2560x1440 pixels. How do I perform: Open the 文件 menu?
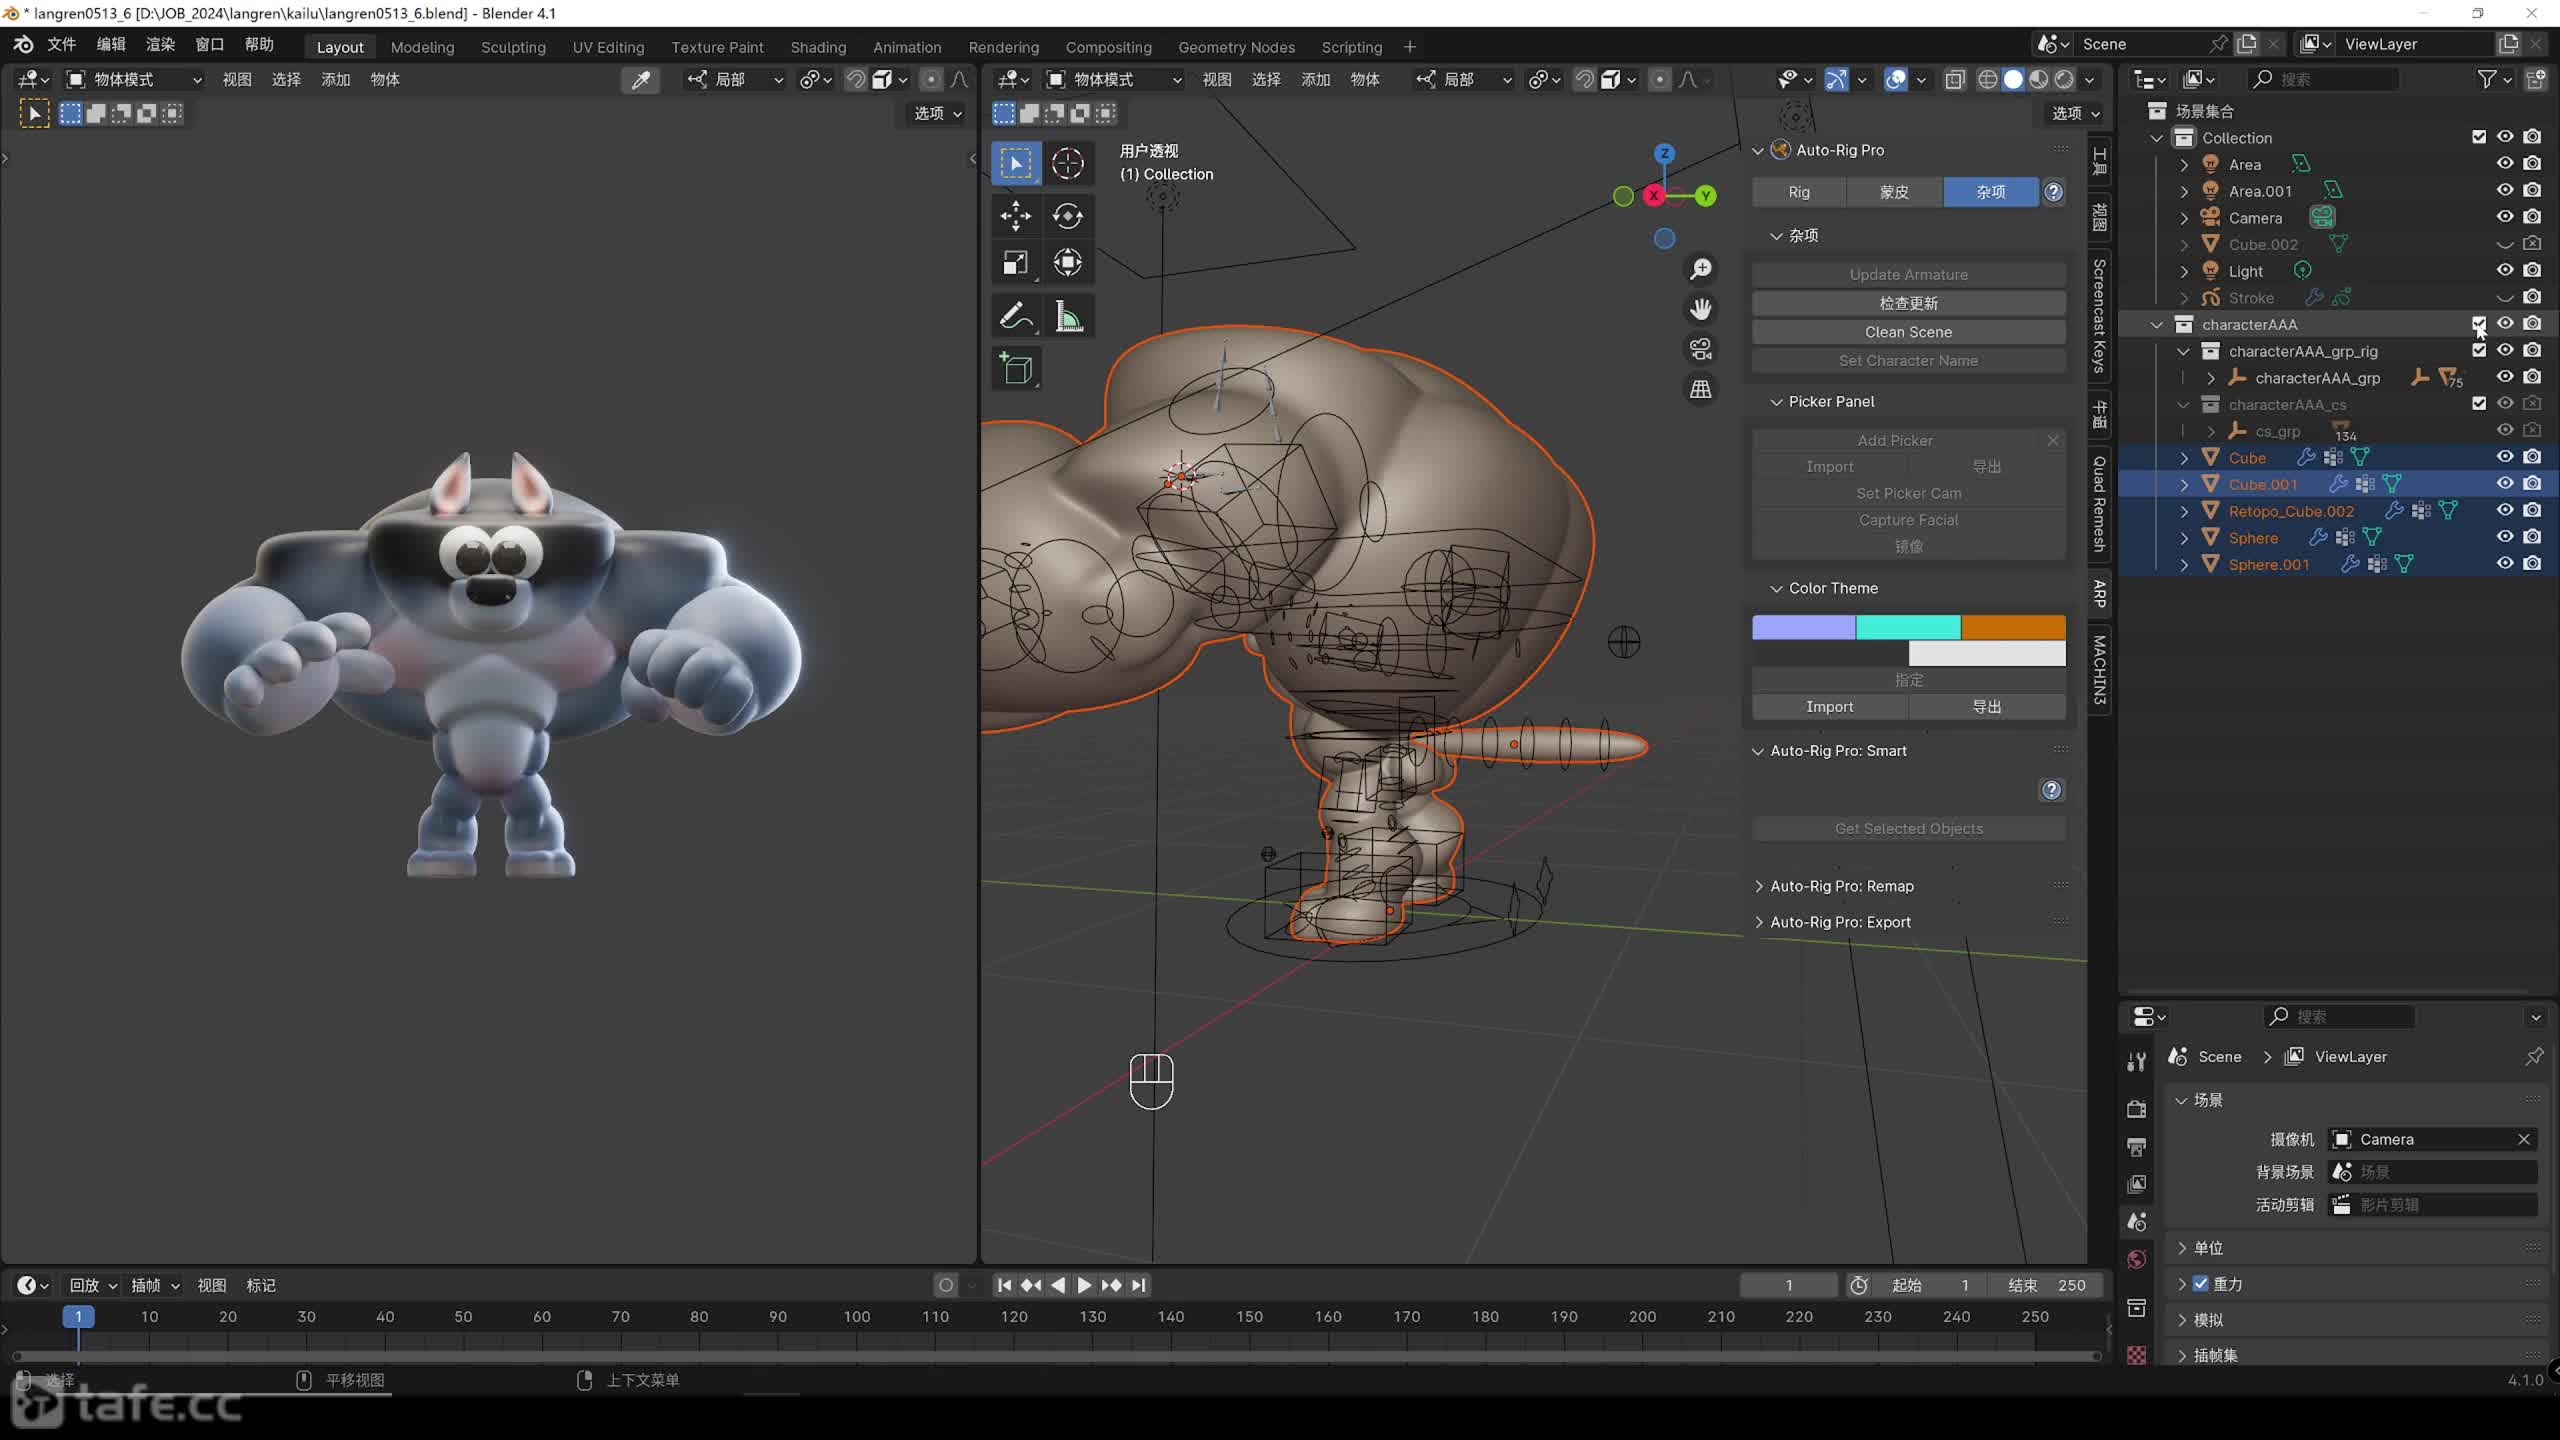coord(62,45)
